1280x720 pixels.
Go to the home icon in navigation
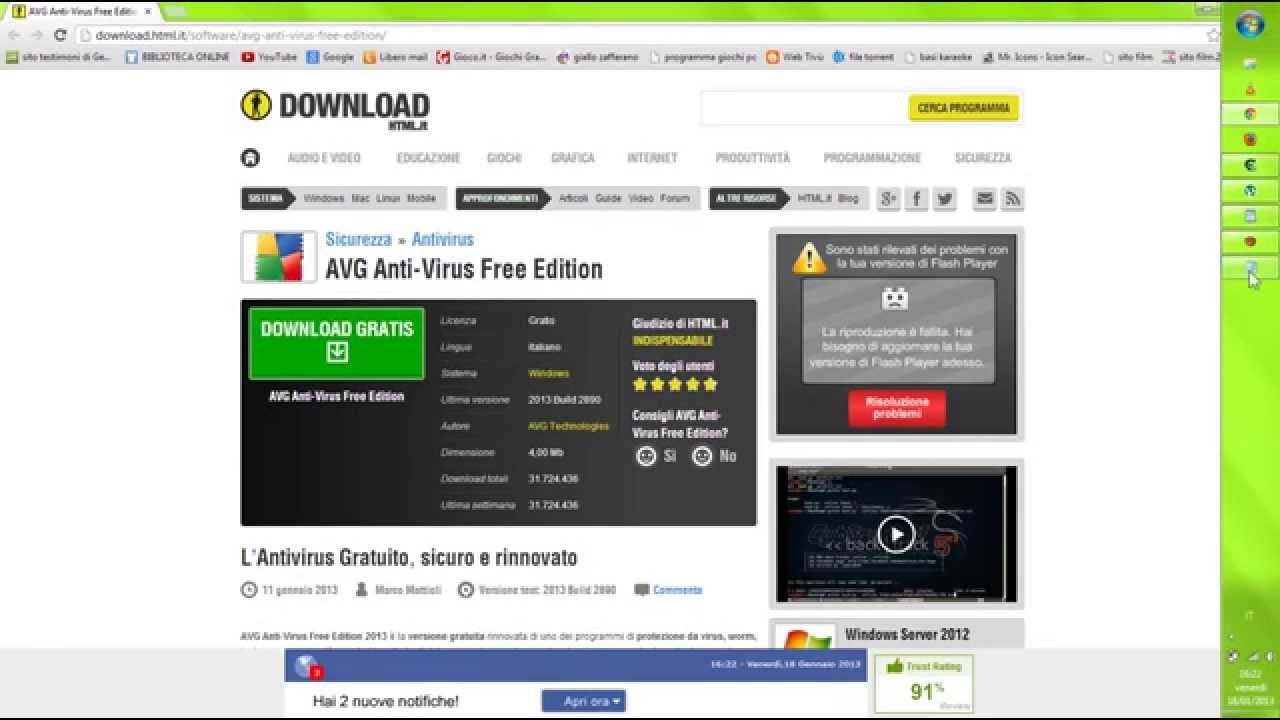(x=250, y=158)
